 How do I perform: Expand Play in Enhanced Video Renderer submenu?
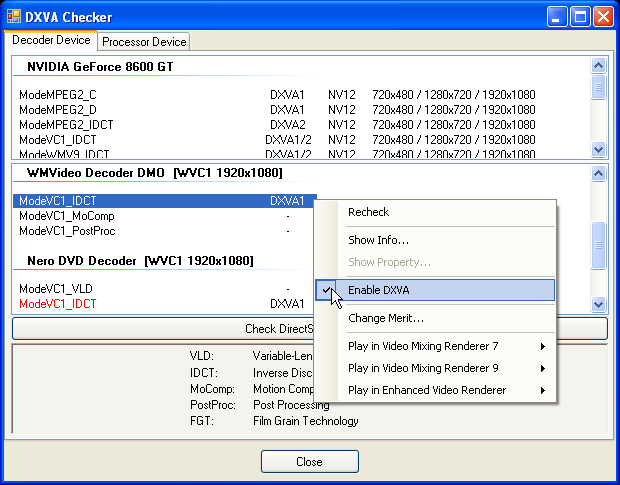435,390
